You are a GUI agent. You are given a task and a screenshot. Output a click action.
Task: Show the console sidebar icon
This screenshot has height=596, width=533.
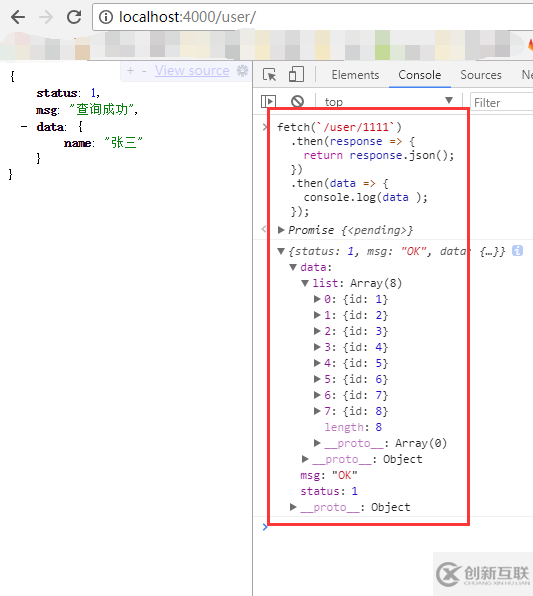click(268, 101)
